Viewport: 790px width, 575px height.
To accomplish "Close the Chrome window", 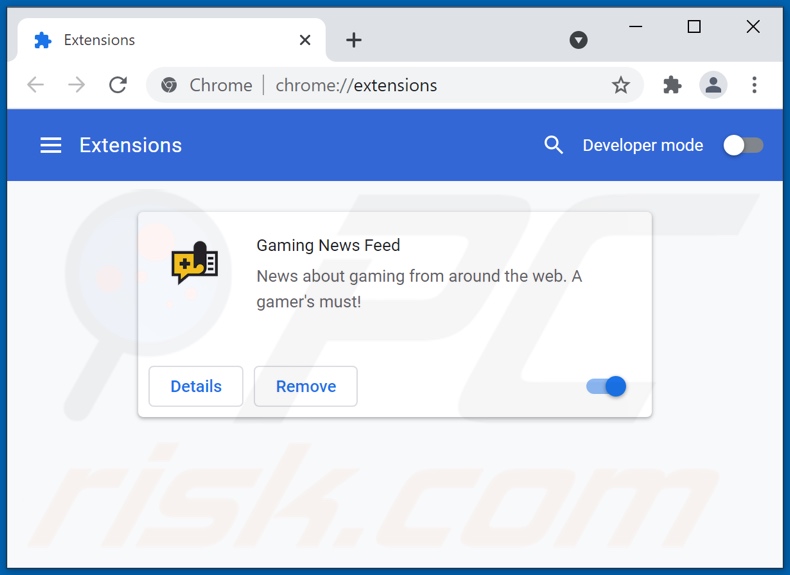I will pyautogui.click(x=753, y=26).
